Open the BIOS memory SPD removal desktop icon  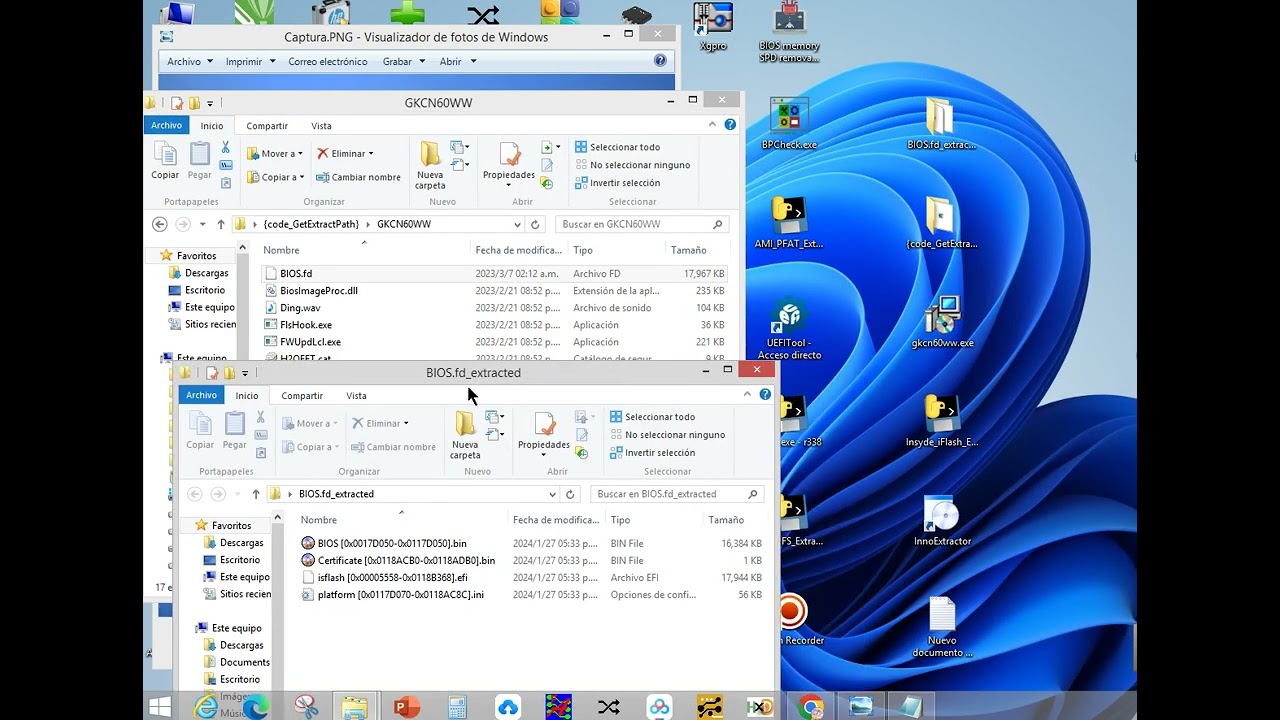coord(789,33)
